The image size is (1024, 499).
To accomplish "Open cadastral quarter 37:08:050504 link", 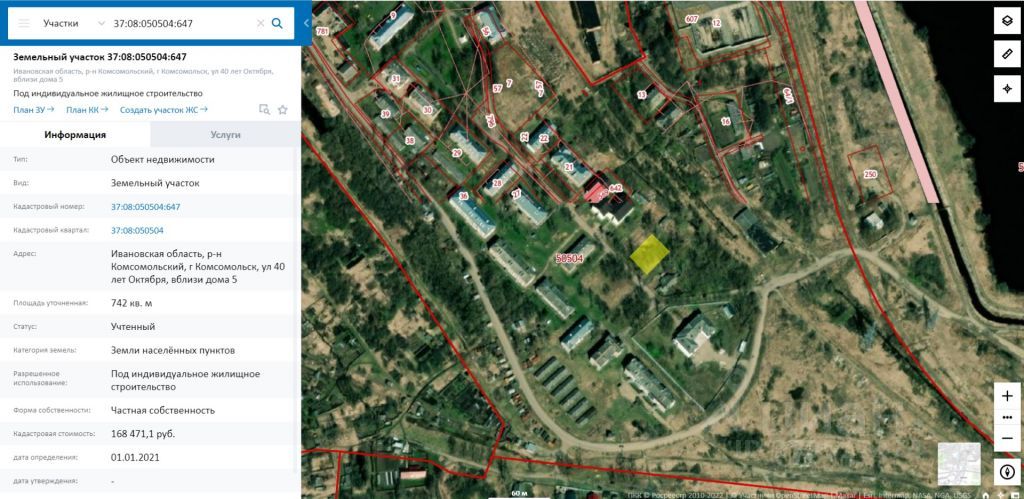I will pos(137,231).
